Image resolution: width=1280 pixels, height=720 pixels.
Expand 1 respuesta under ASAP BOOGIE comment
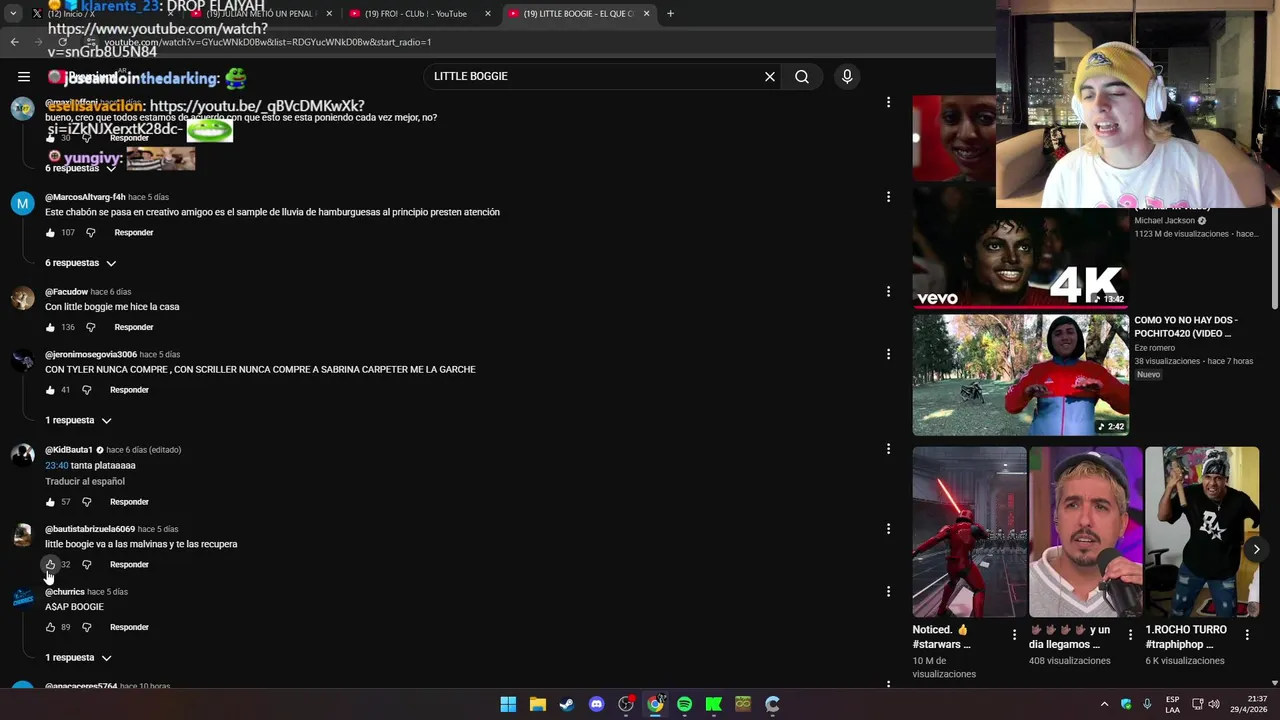[x=78, y=658]
